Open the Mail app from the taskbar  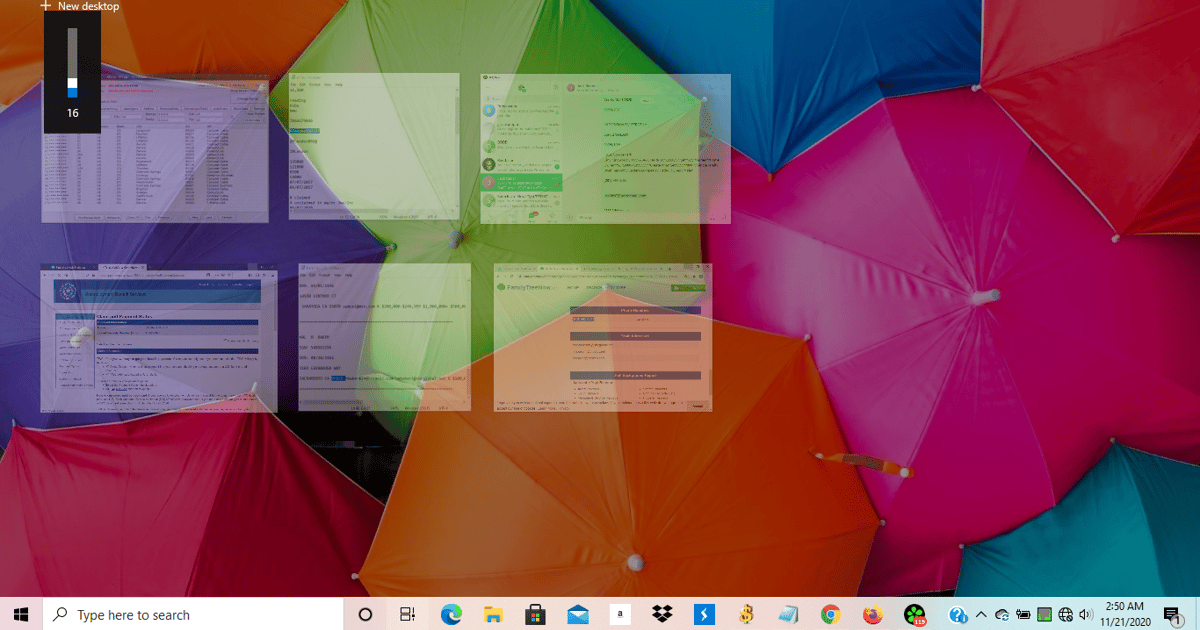[x=578, y=614]
